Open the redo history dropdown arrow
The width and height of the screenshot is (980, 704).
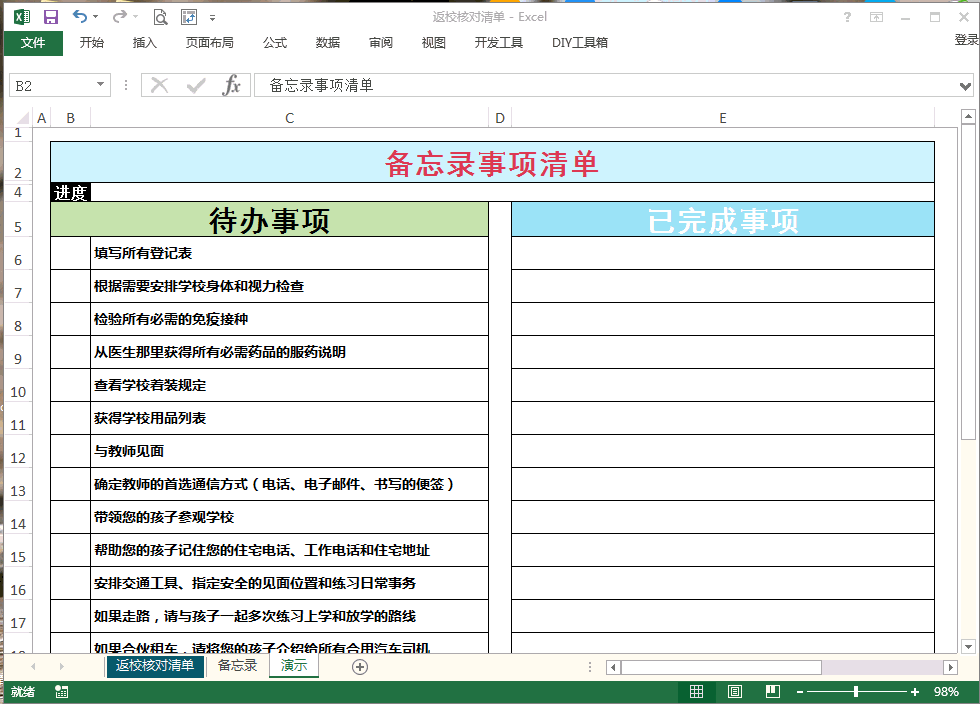[x=136, y=17]
